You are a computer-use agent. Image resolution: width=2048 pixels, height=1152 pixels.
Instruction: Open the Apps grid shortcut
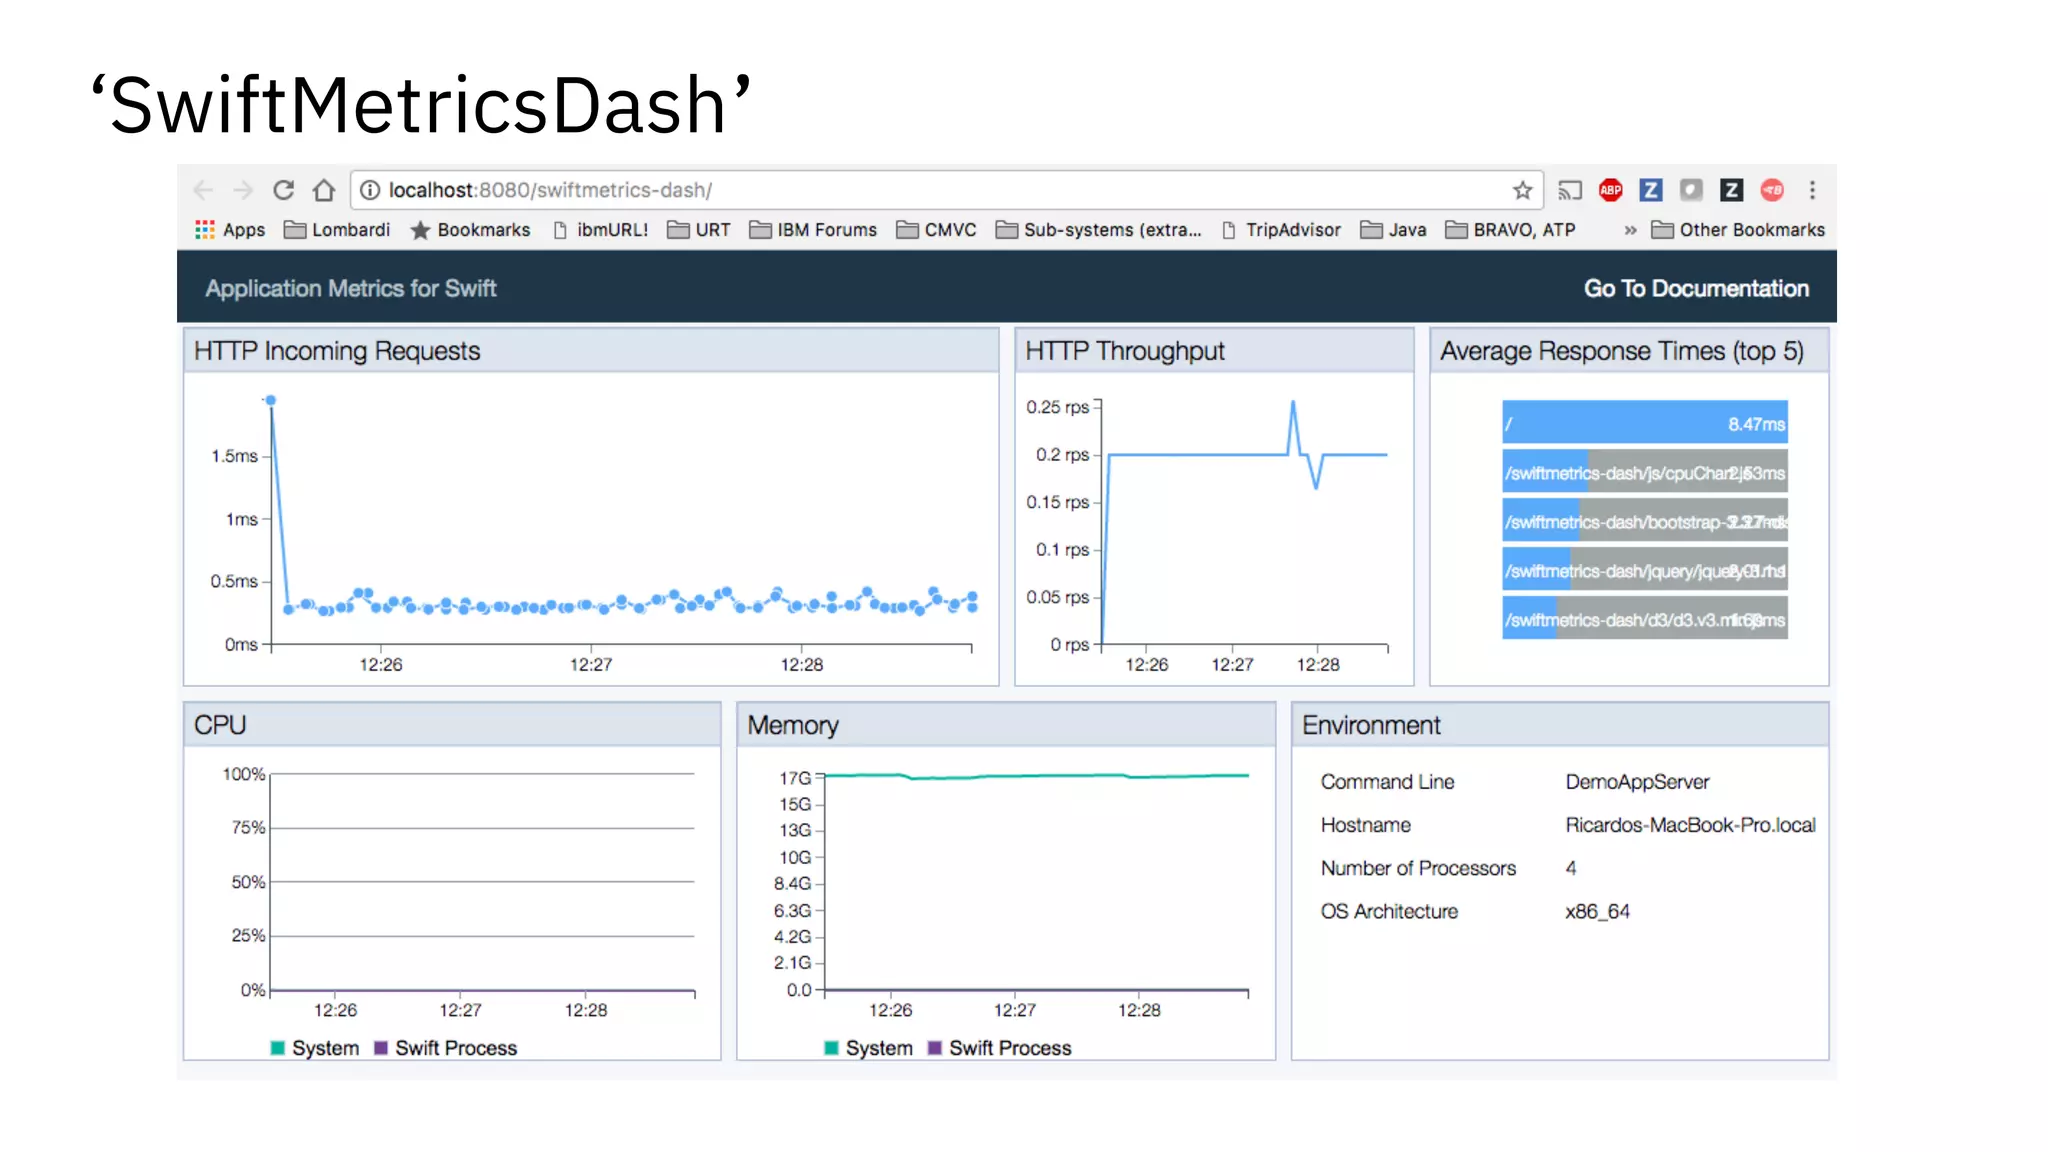230,230
